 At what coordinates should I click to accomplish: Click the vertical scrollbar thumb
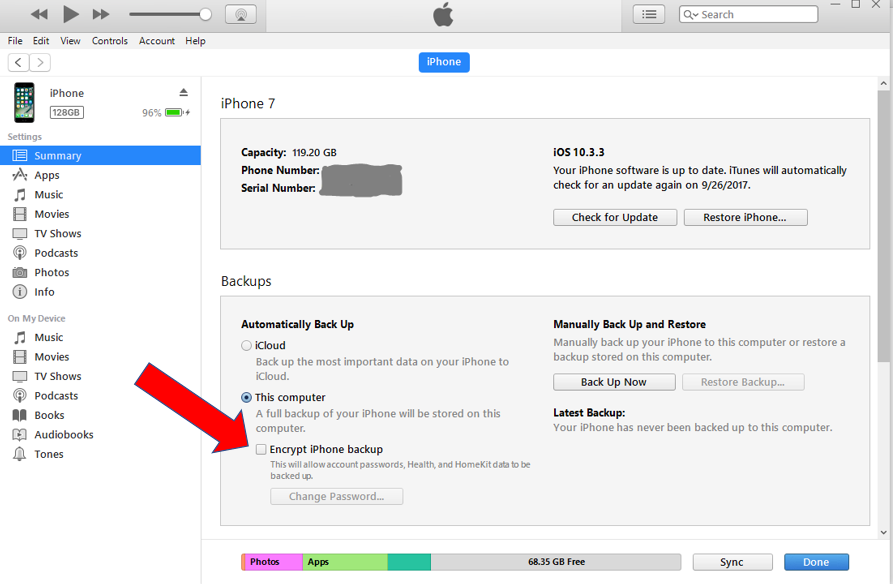click(x=884, y=225)
